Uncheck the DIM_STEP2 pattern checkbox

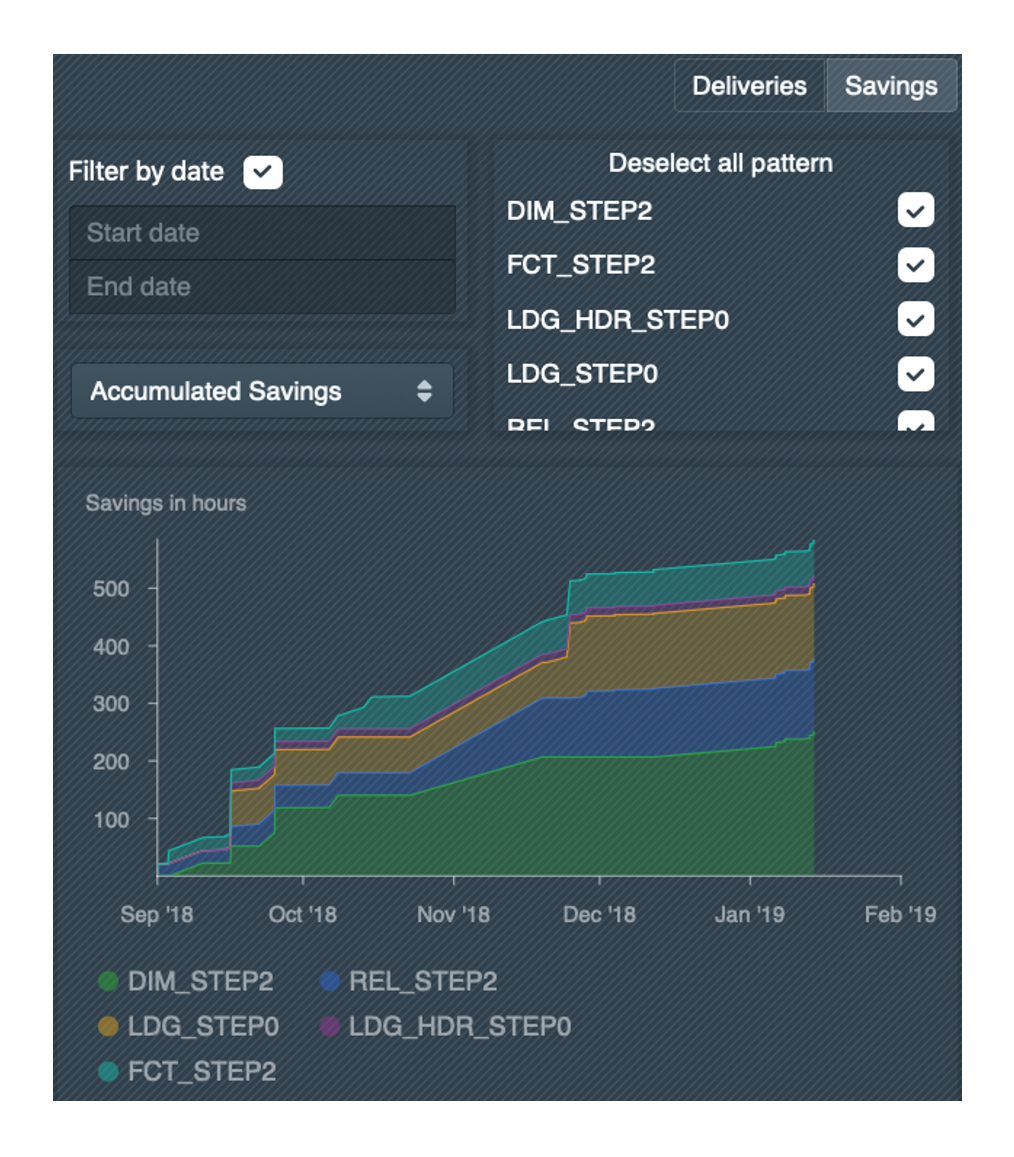(915, 211)
